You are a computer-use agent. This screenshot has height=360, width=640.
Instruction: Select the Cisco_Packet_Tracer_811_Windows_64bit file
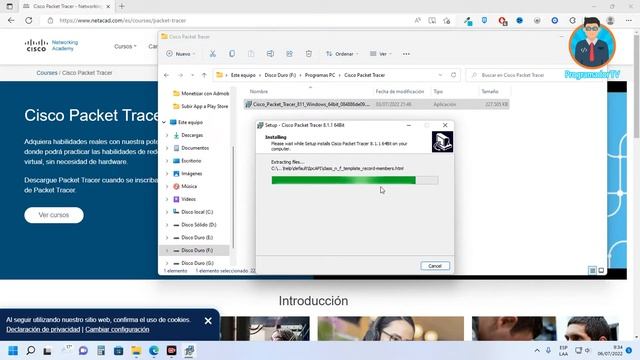pyautogui.click(x=376, y=104)
